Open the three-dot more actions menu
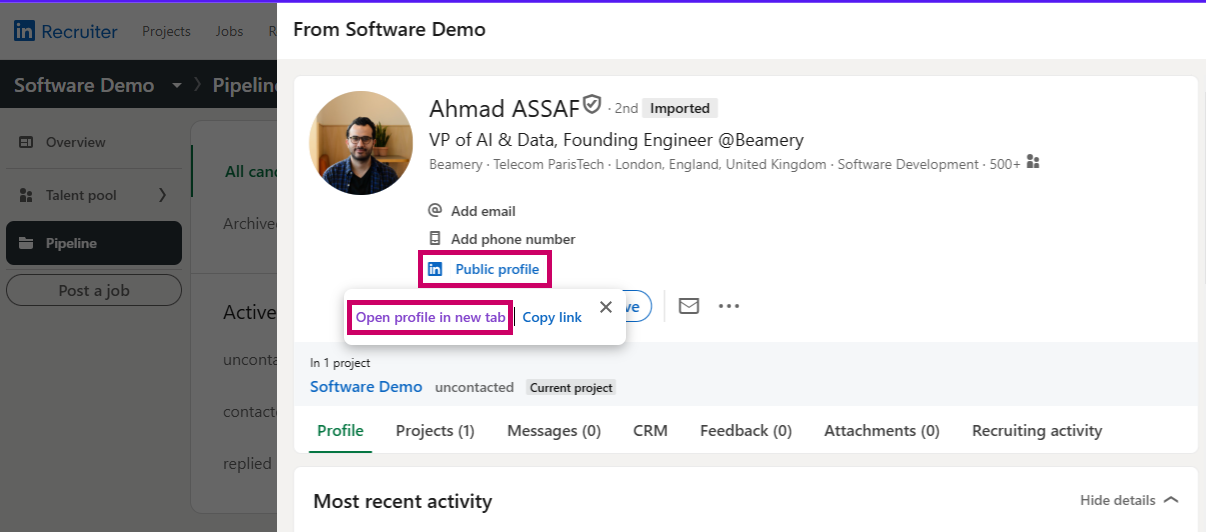This screenshot has height=532, width=1206. [729, 306]
